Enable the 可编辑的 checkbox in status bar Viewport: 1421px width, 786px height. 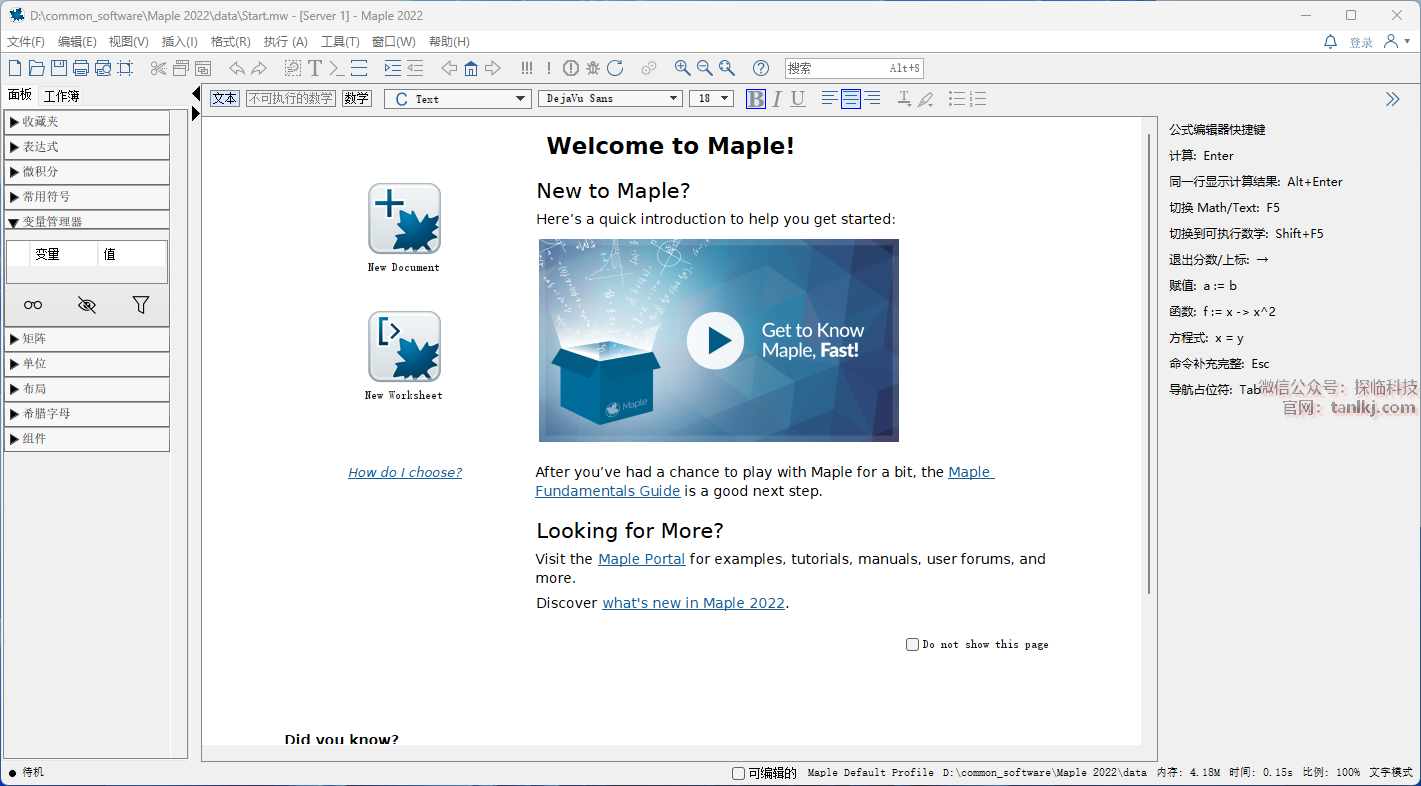739,773
